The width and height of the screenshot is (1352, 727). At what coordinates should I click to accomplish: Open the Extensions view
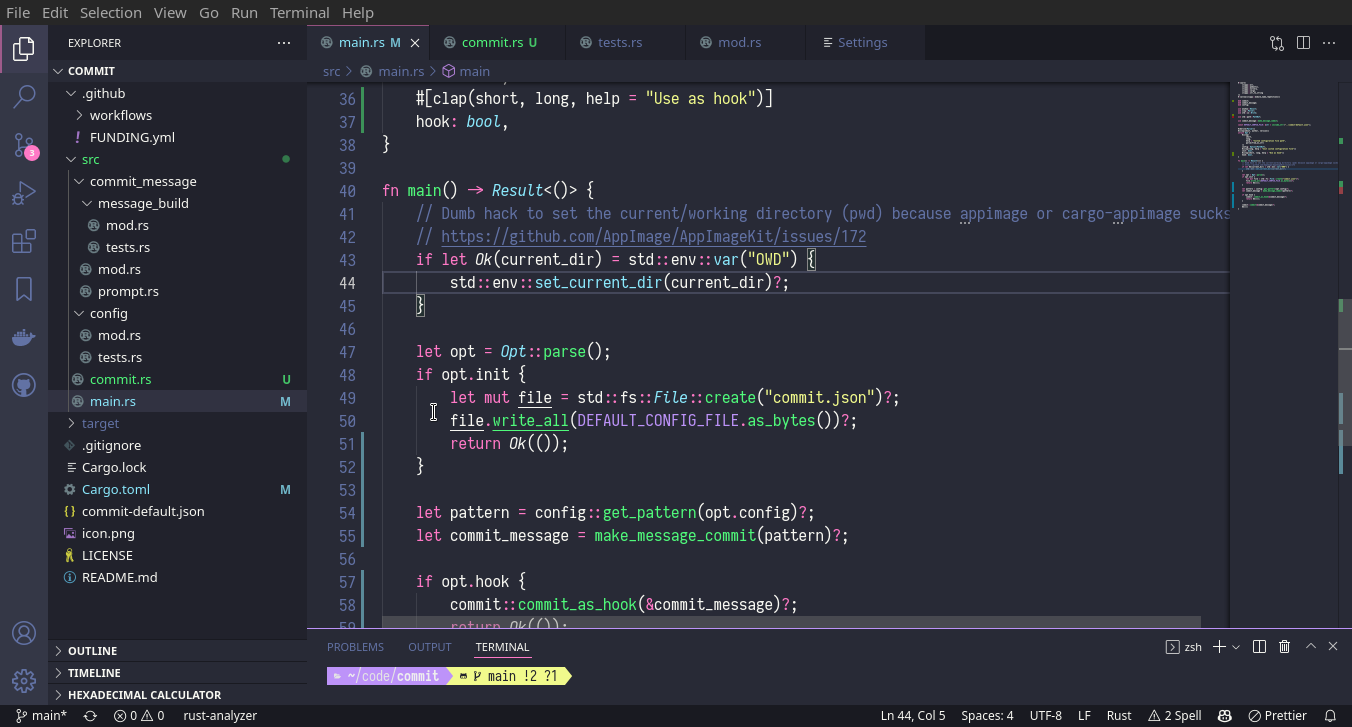point(24,242)
